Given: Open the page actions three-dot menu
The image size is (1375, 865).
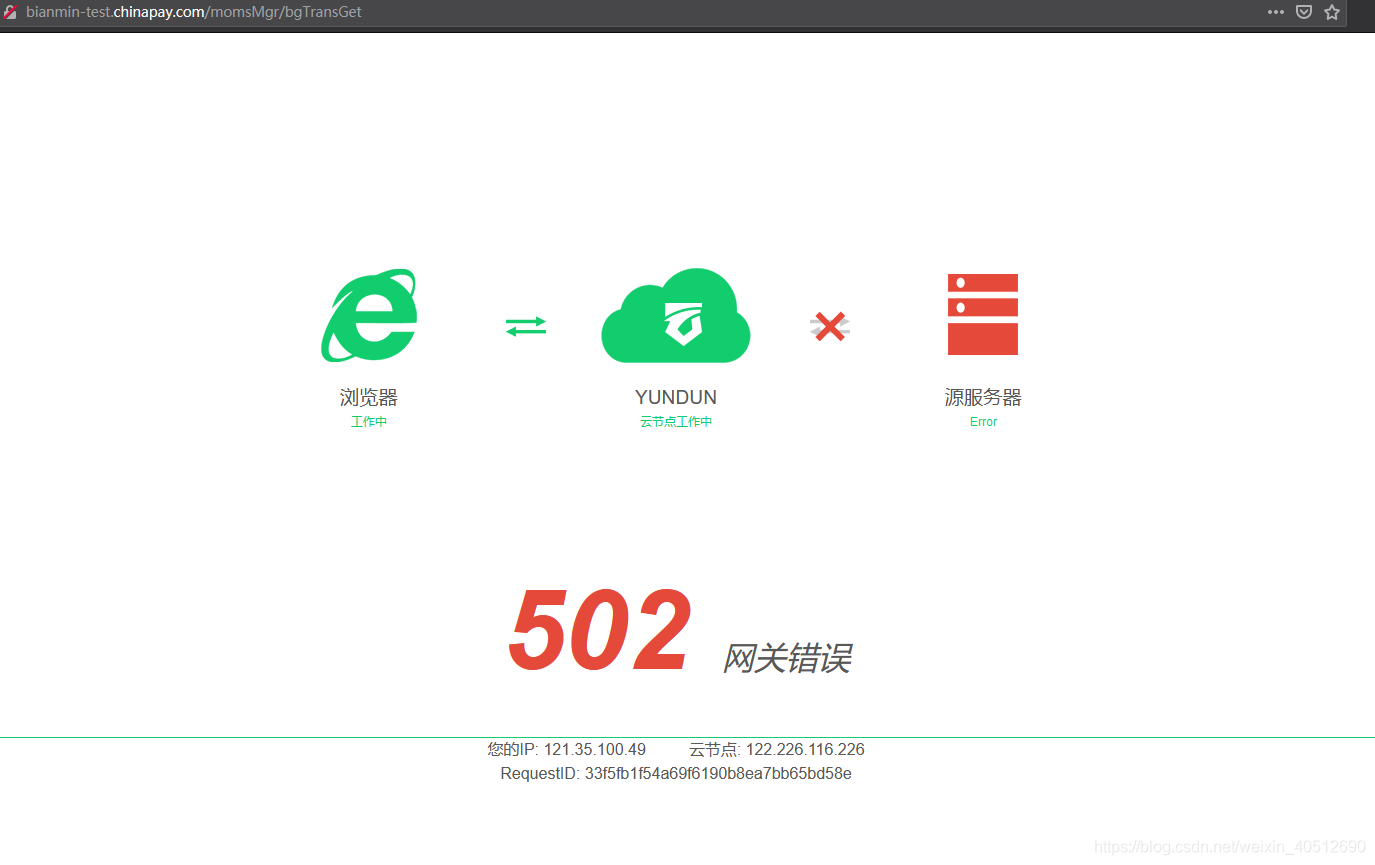Looking at the screenshot, I should 1276,12.
